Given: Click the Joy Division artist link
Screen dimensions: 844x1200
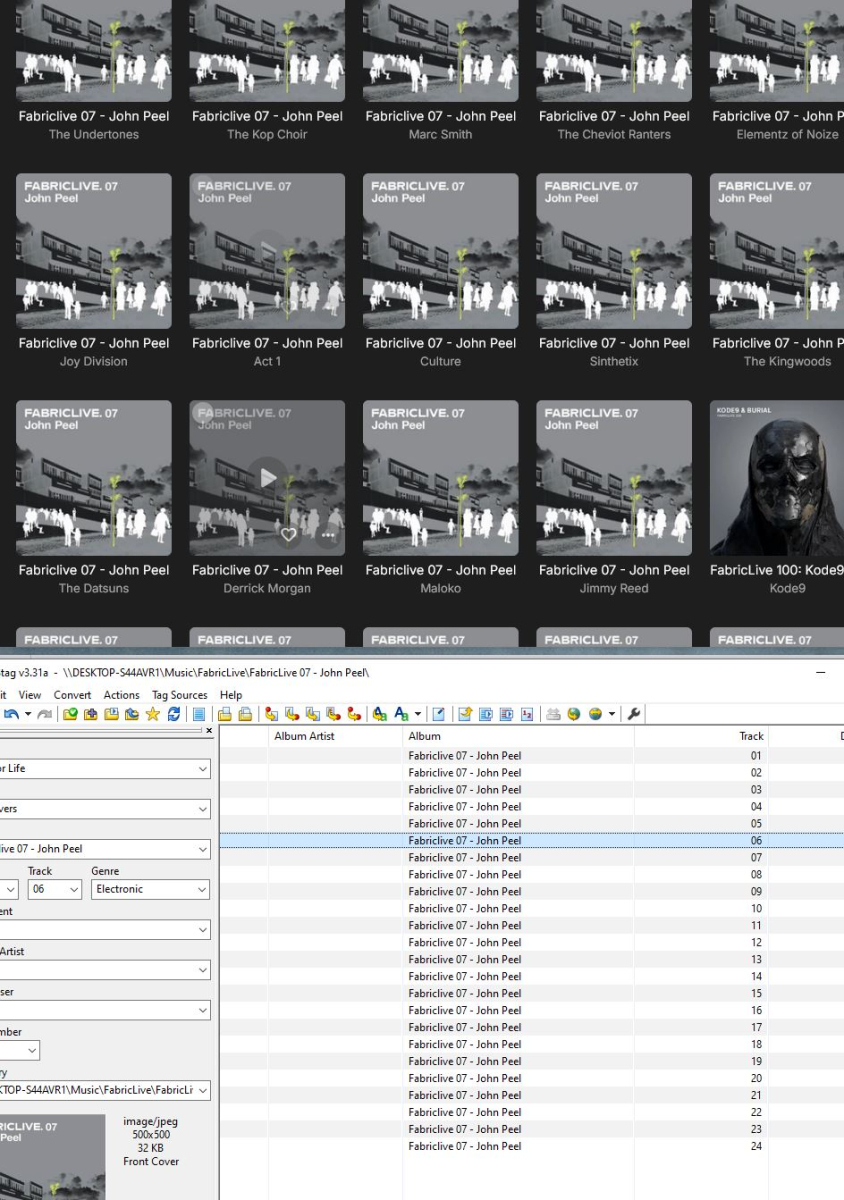Looking at the screenshot, I should pos(93,362).
